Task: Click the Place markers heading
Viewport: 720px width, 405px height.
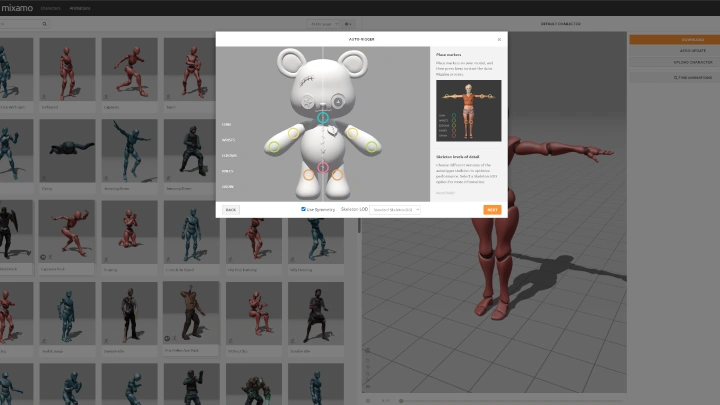Action: click(x=449, y=55)
